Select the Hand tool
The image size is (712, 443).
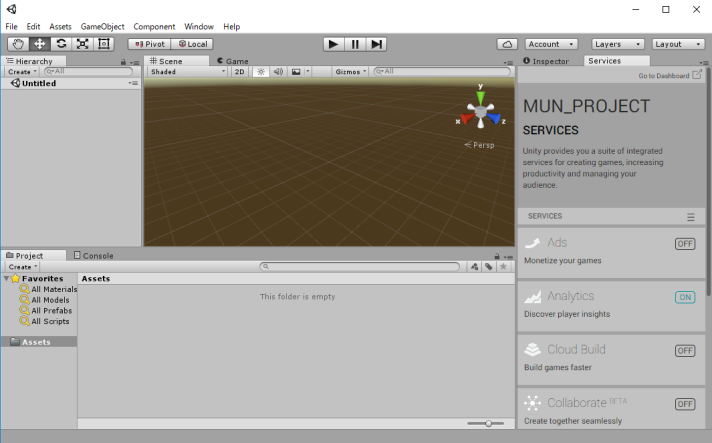pyautogui.click(x=18, y=44)
